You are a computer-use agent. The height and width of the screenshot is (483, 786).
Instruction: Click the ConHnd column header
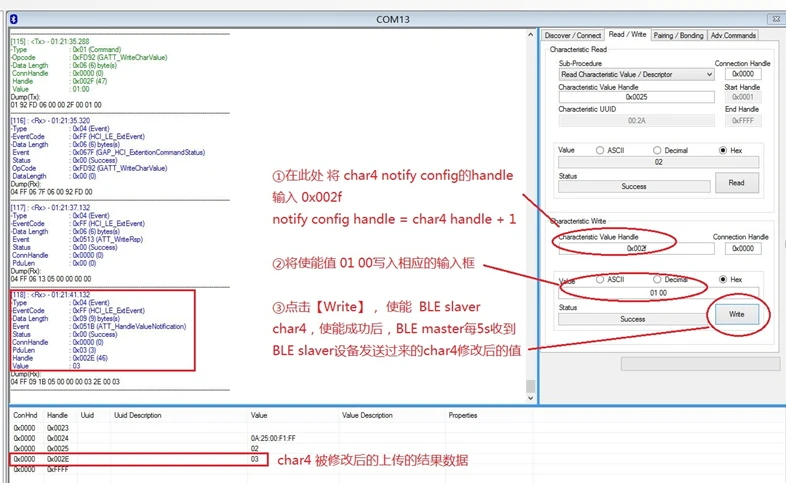point(25,415)
